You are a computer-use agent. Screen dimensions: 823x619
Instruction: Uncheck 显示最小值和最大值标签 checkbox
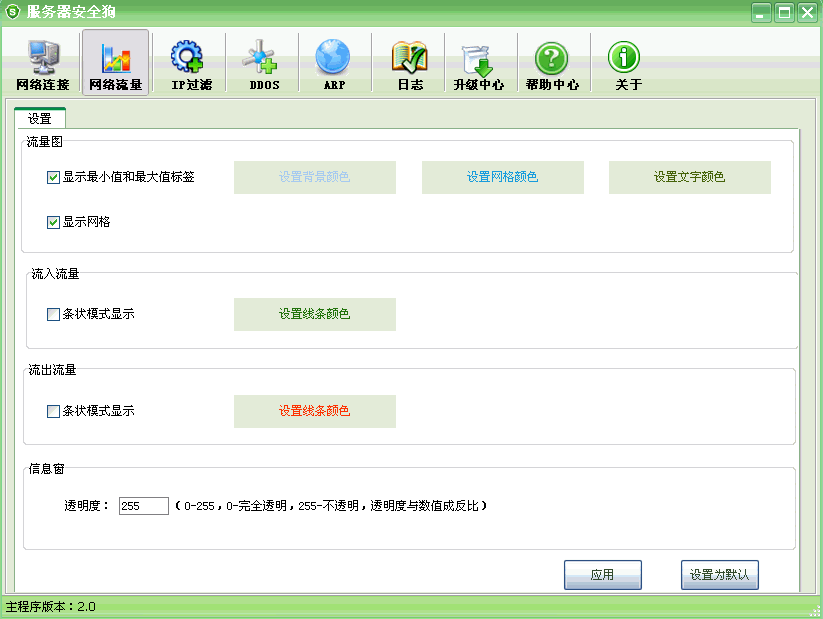click(54, 178)
